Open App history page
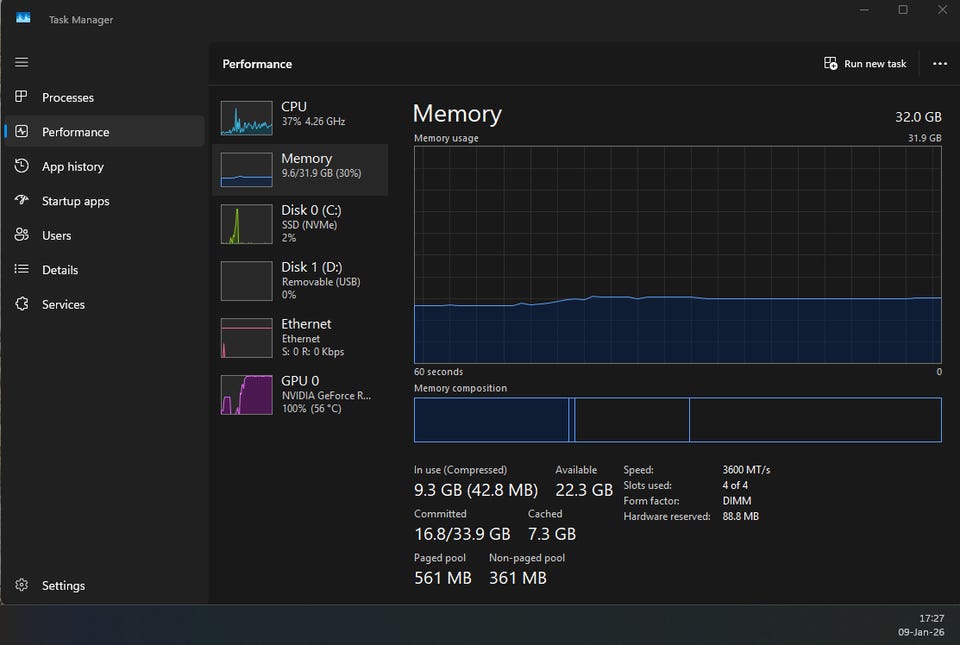Screen dimensions: 960x645 73,166
